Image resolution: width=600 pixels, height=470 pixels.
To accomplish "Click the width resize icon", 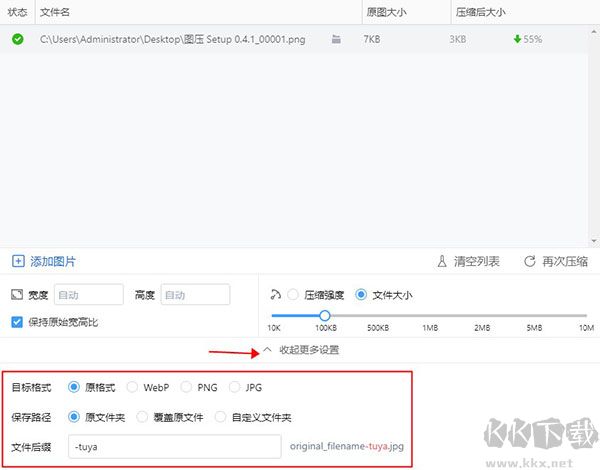I will [x=17, y=295].
